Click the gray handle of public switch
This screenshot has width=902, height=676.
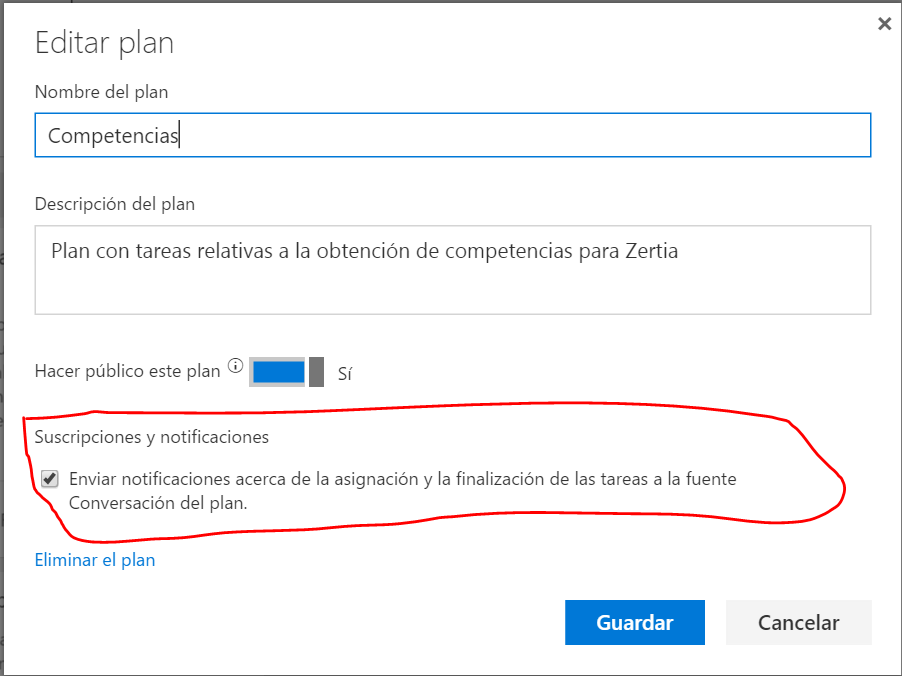click(316, 372)
